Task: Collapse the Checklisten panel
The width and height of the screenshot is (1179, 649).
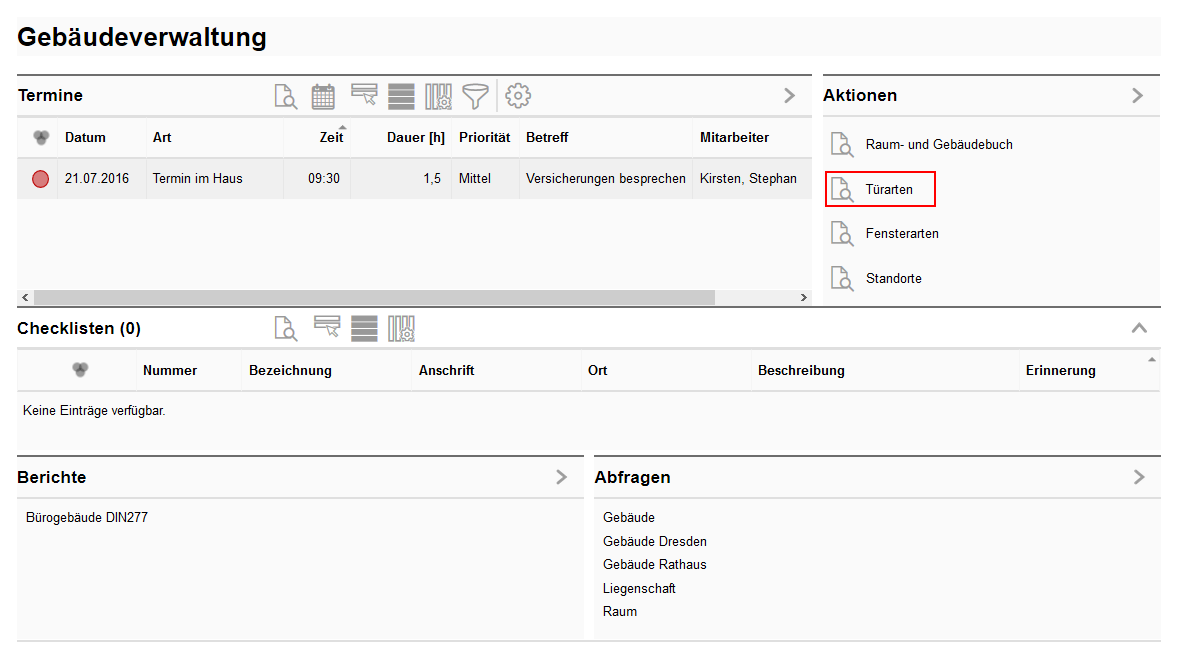Action: [1139, 328]
